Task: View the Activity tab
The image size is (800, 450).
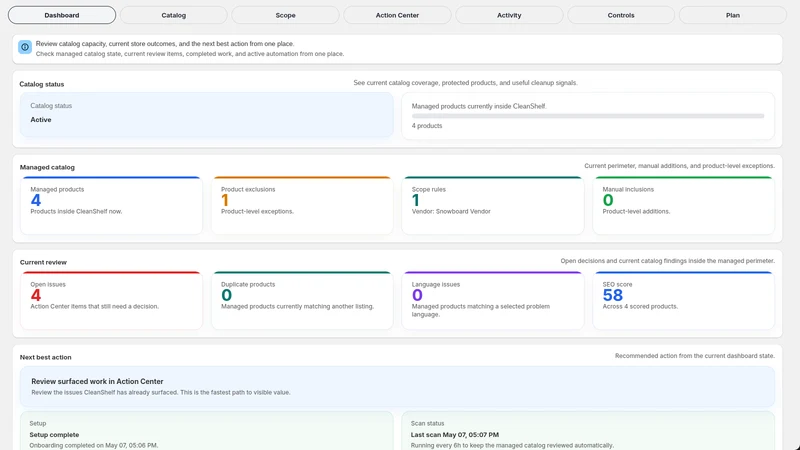Action: [x=509, y=15]
